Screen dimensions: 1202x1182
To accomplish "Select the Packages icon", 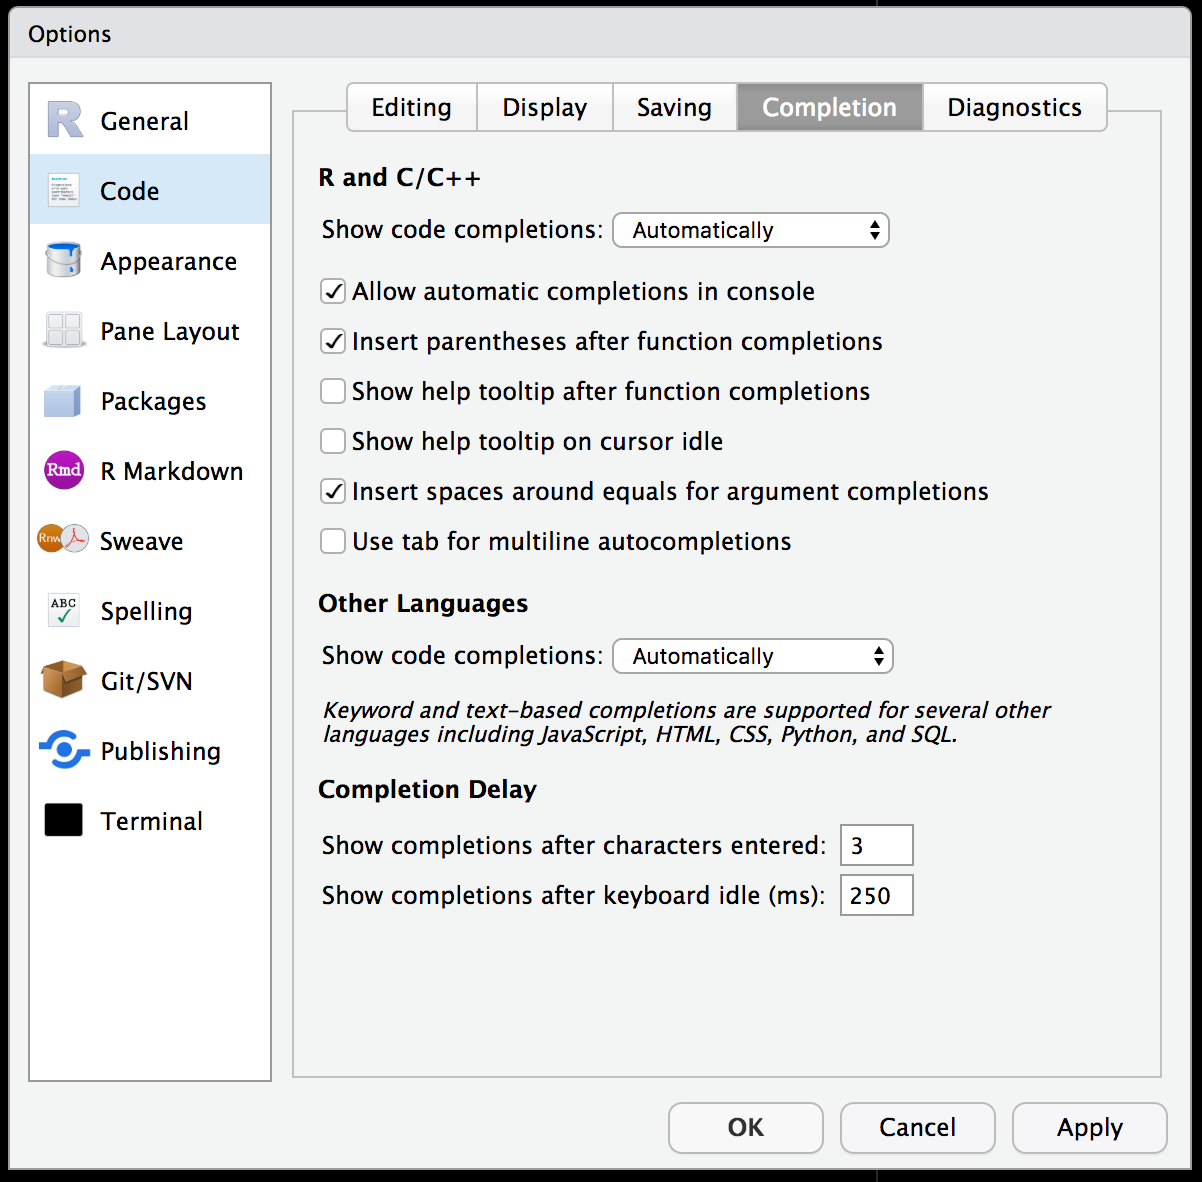I will [x=62, y=400].
